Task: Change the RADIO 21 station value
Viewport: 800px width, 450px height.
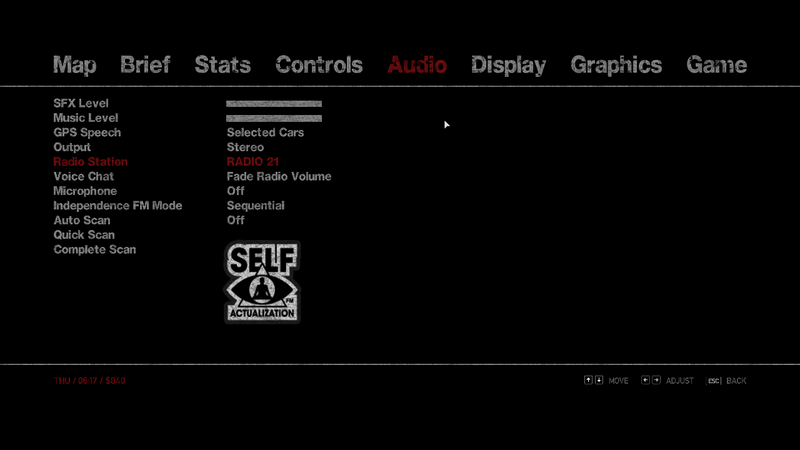Action: click(253, 162)
